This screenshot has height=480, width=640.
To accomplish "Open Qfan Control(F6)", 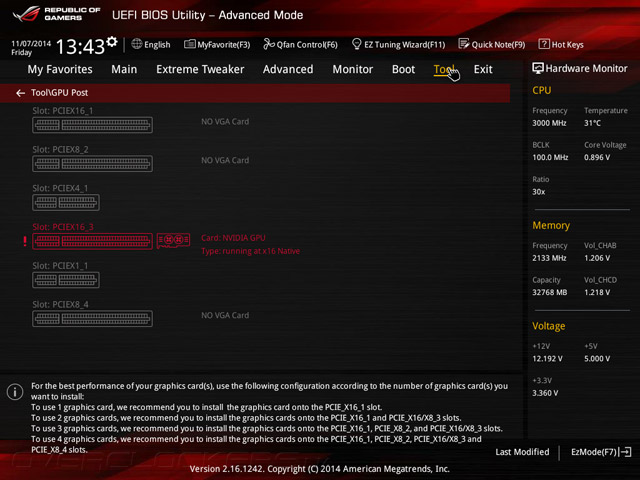I will [300, 44].
